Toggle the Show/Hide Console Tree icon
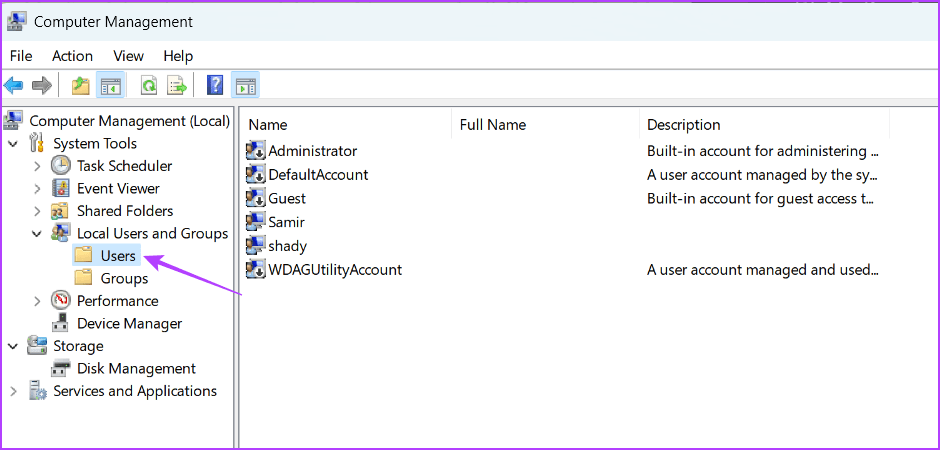 click(109, 86)
